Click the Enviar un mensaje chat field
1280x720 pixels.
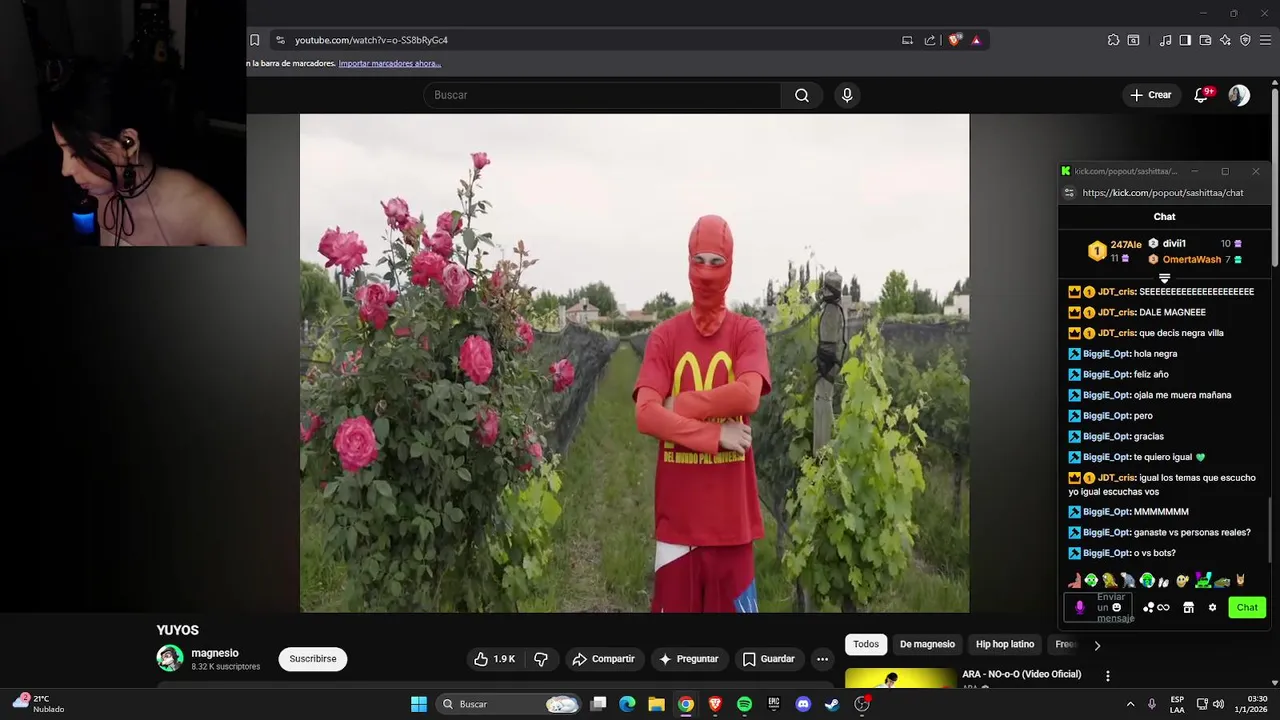tap(1098, 607)
